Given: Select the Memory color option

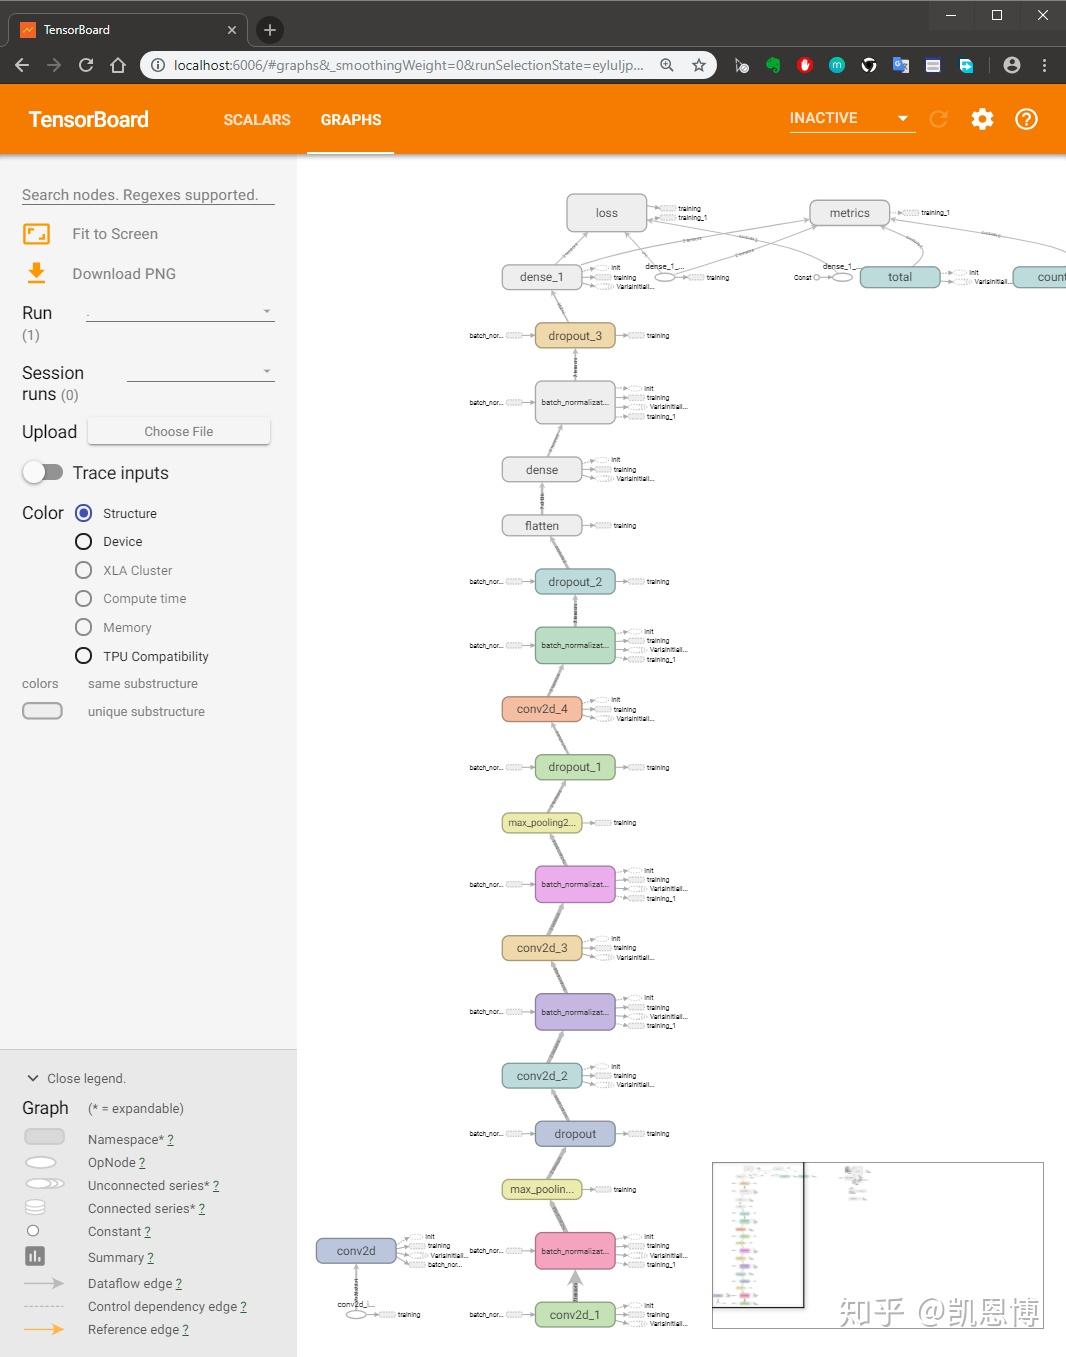Looking at the screenshot, I should (84, 627).
